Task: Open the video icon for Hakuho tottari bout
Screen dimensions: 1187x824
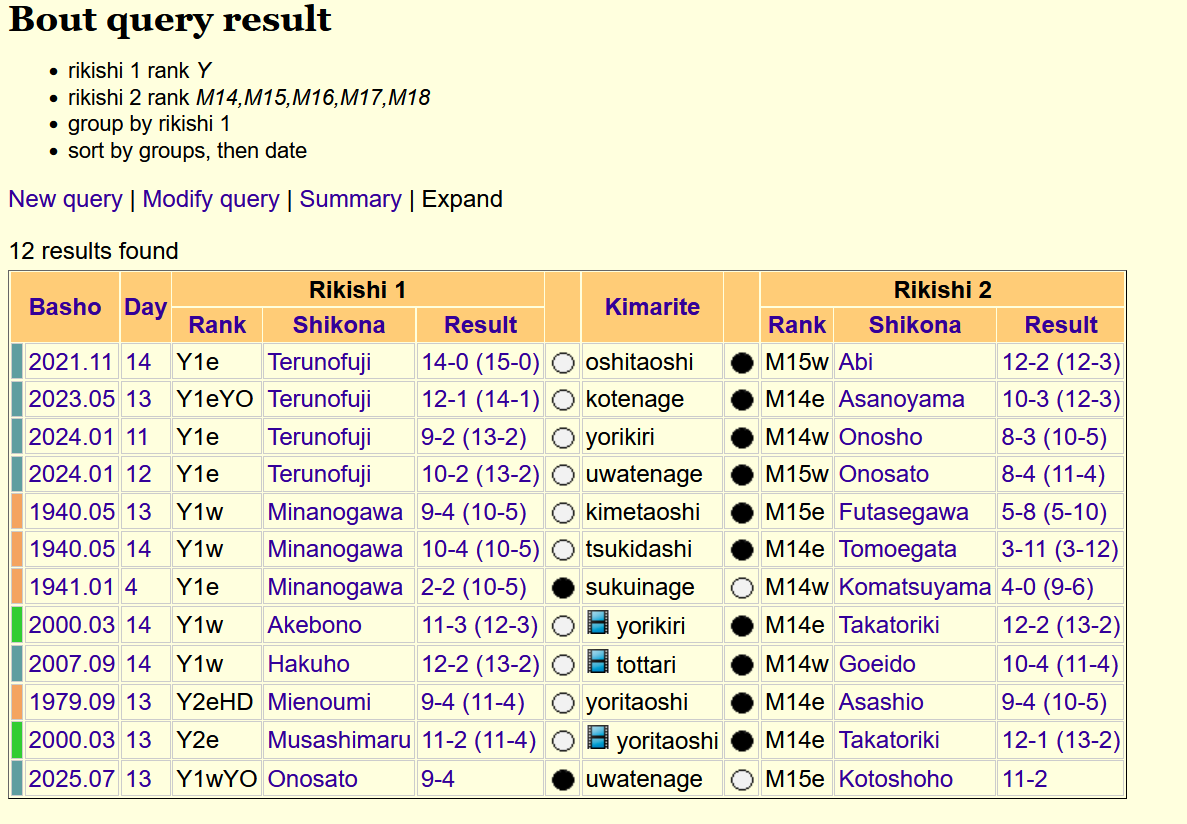Action: [598, 662]
